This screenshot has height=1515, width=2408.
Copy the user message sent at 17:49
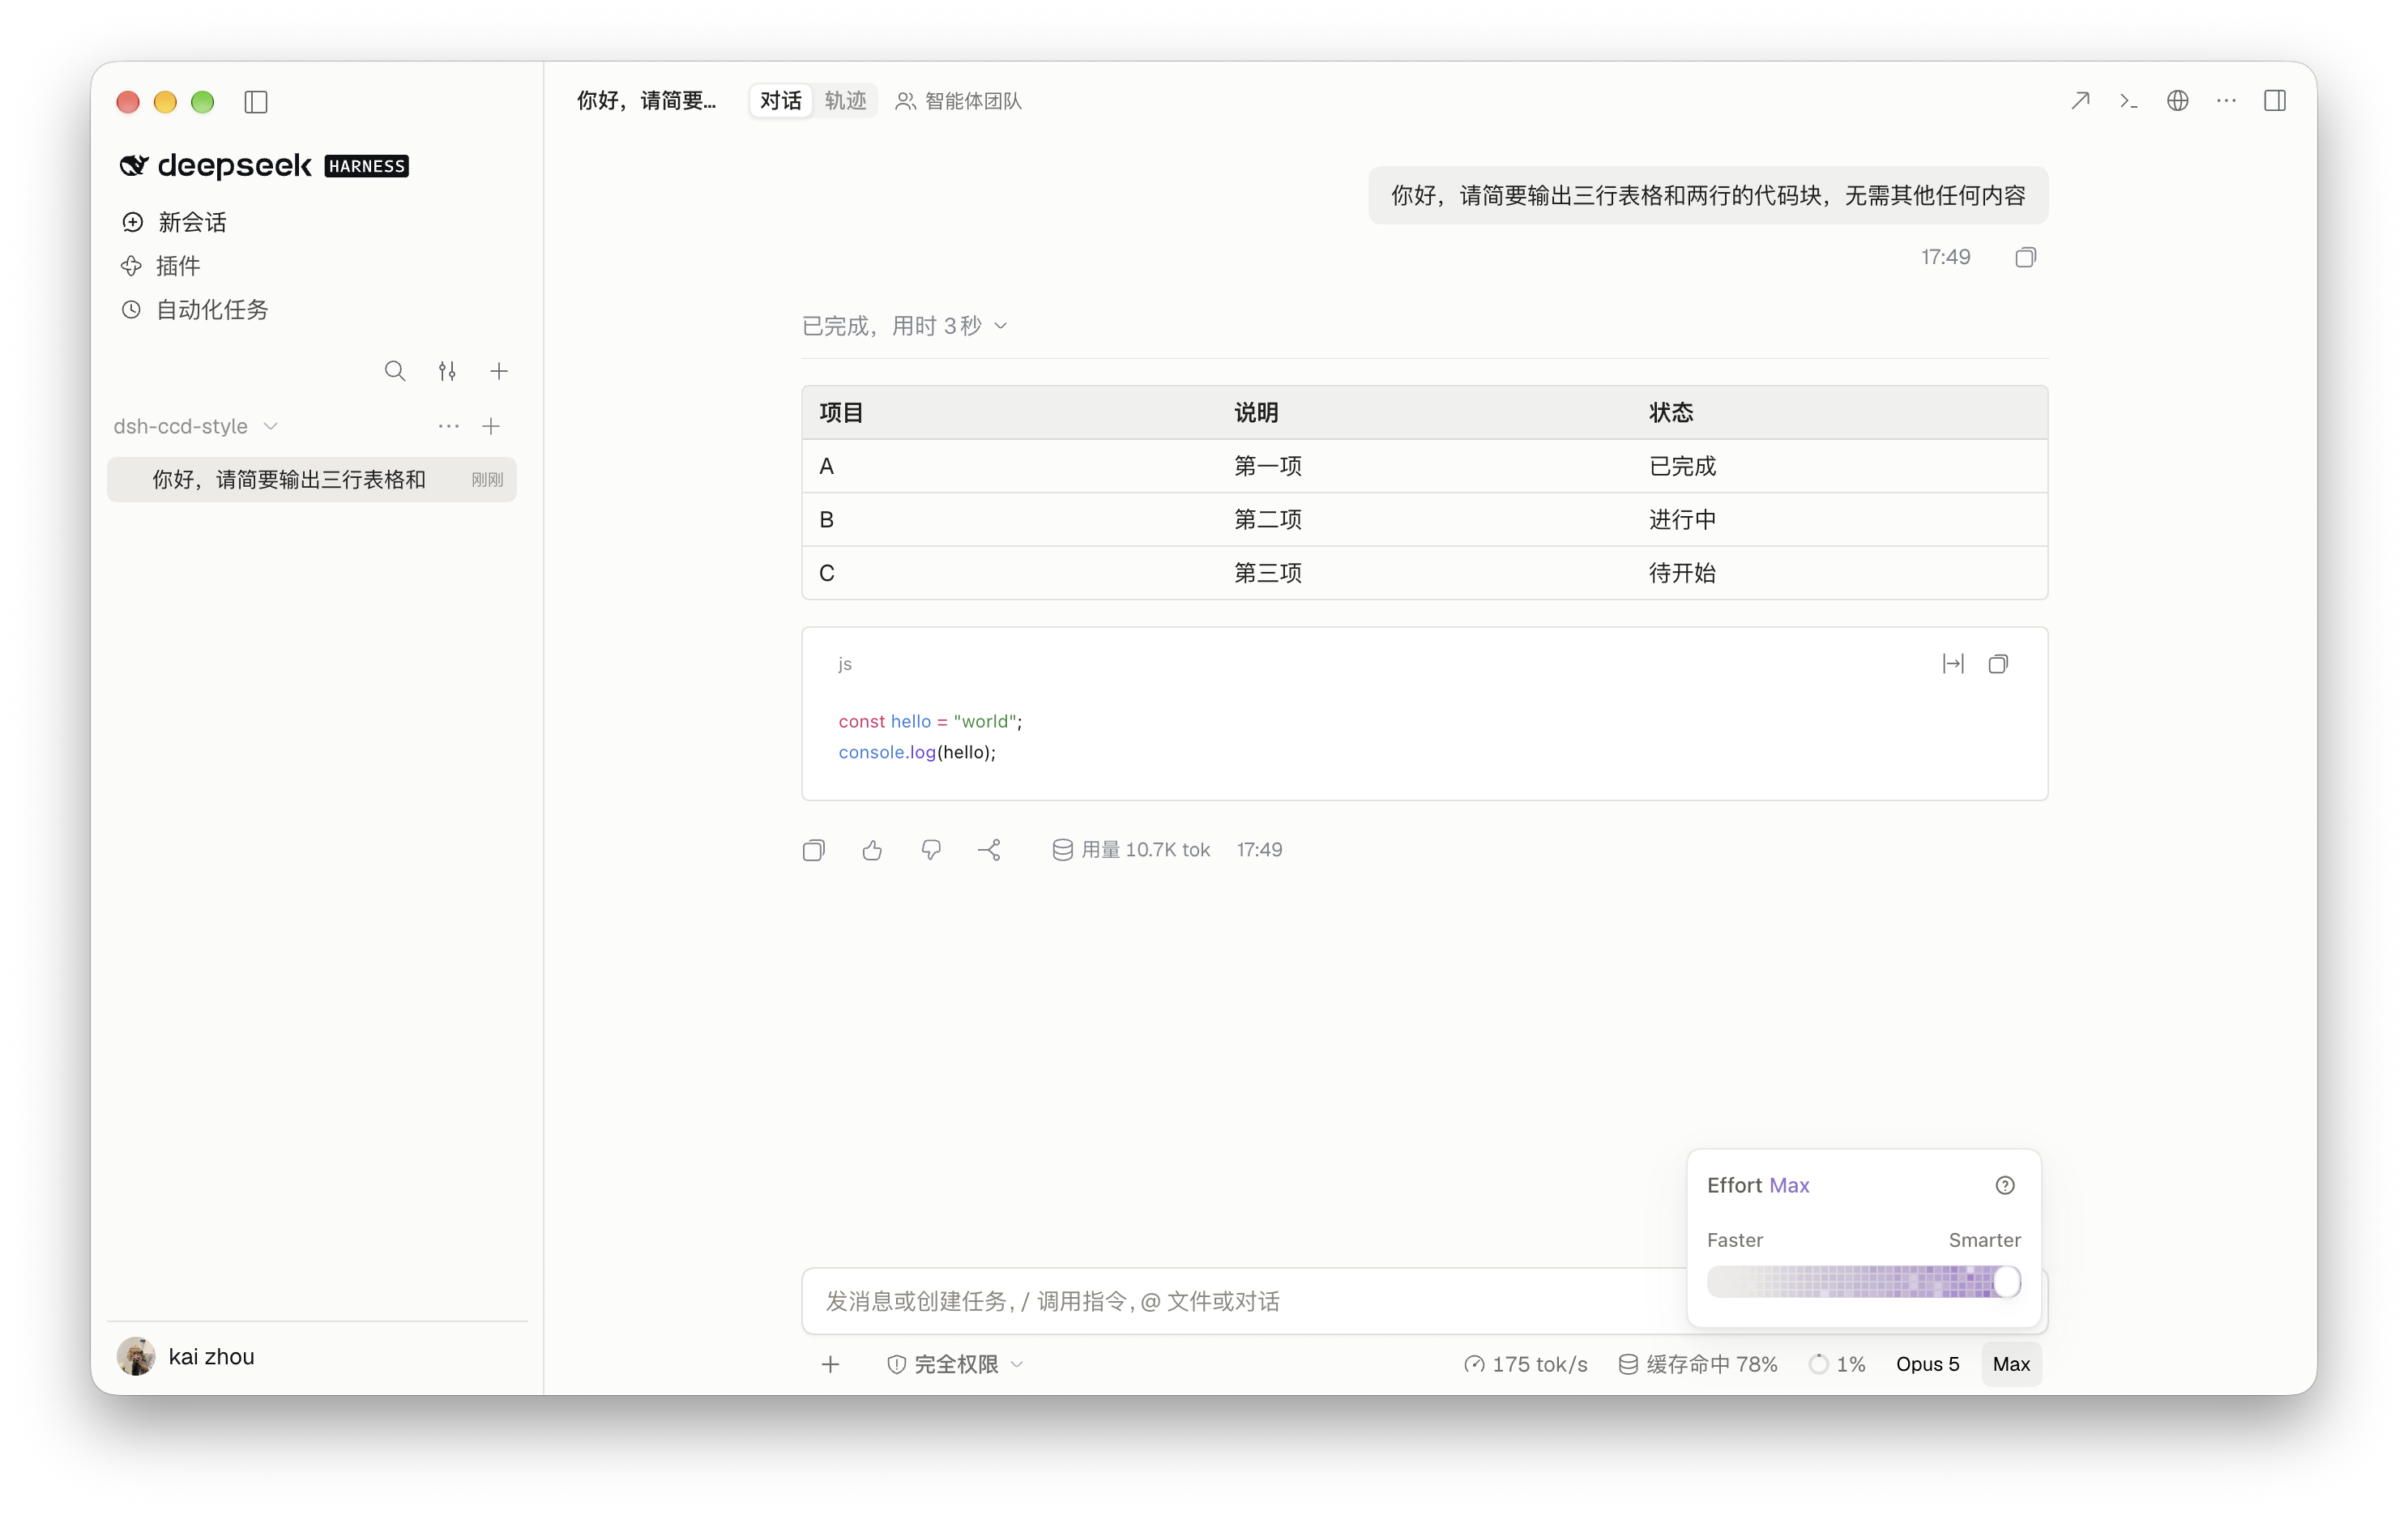[x=2025, y=258]
